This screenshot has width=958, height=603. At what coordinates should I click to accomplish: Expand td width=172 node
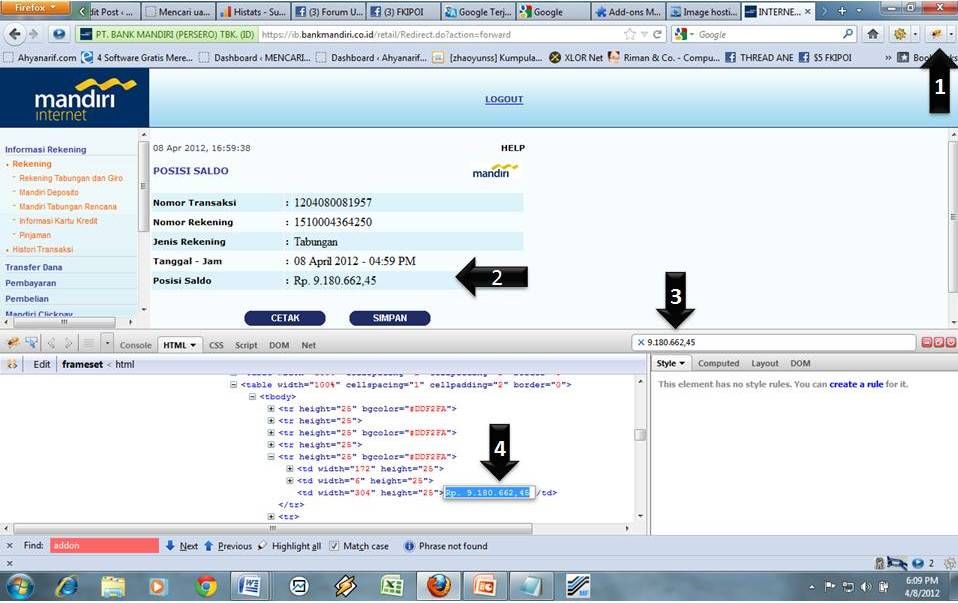(x=290, y=469)
